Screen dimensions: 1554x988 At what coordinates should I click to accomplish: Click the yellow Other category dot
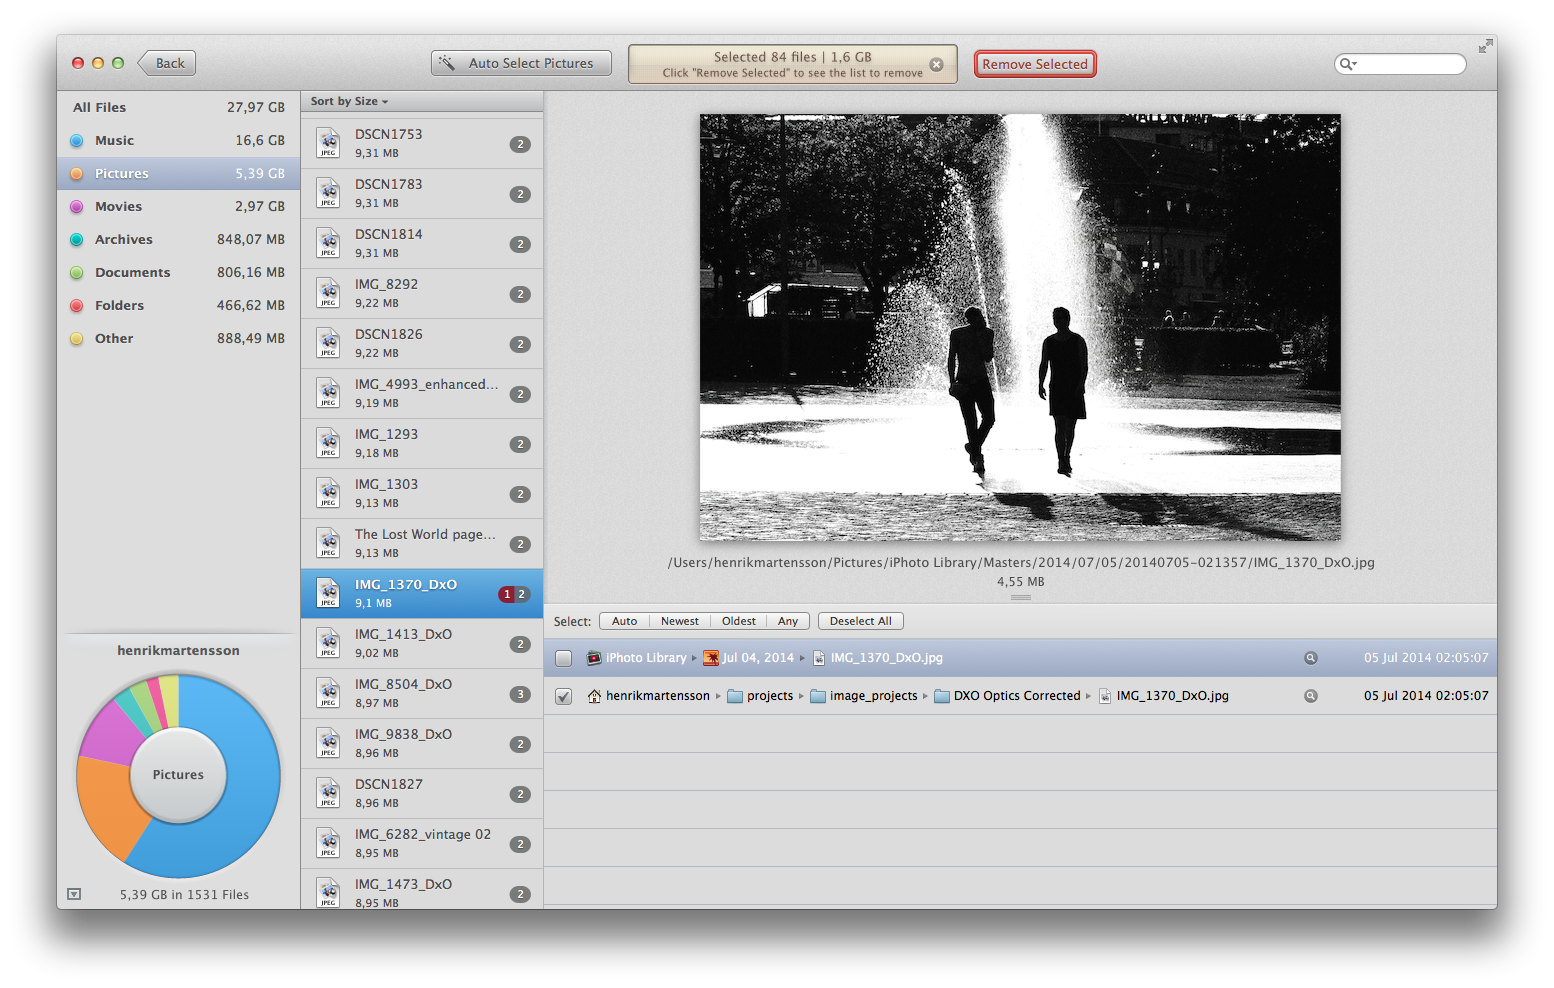coord(77,339)
